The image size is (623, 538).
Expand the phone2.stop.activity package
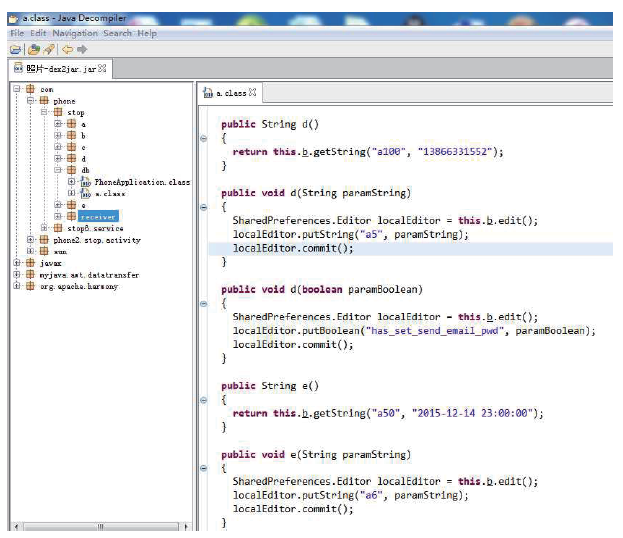(31, 240)
